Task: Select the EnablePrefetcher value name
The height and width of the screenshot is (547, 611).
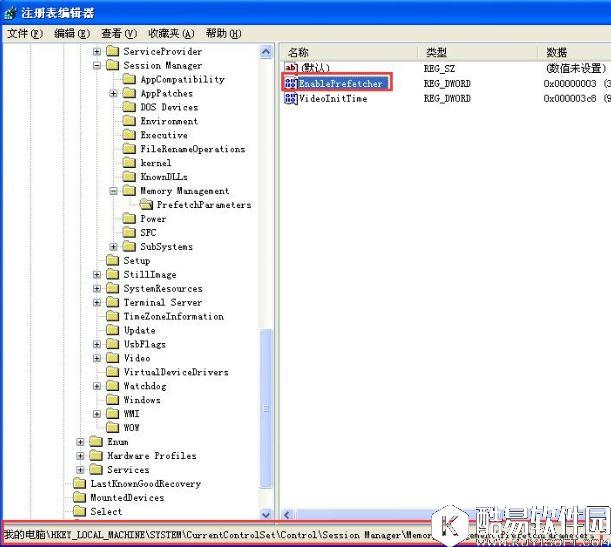Action: [x=341, y=83]
